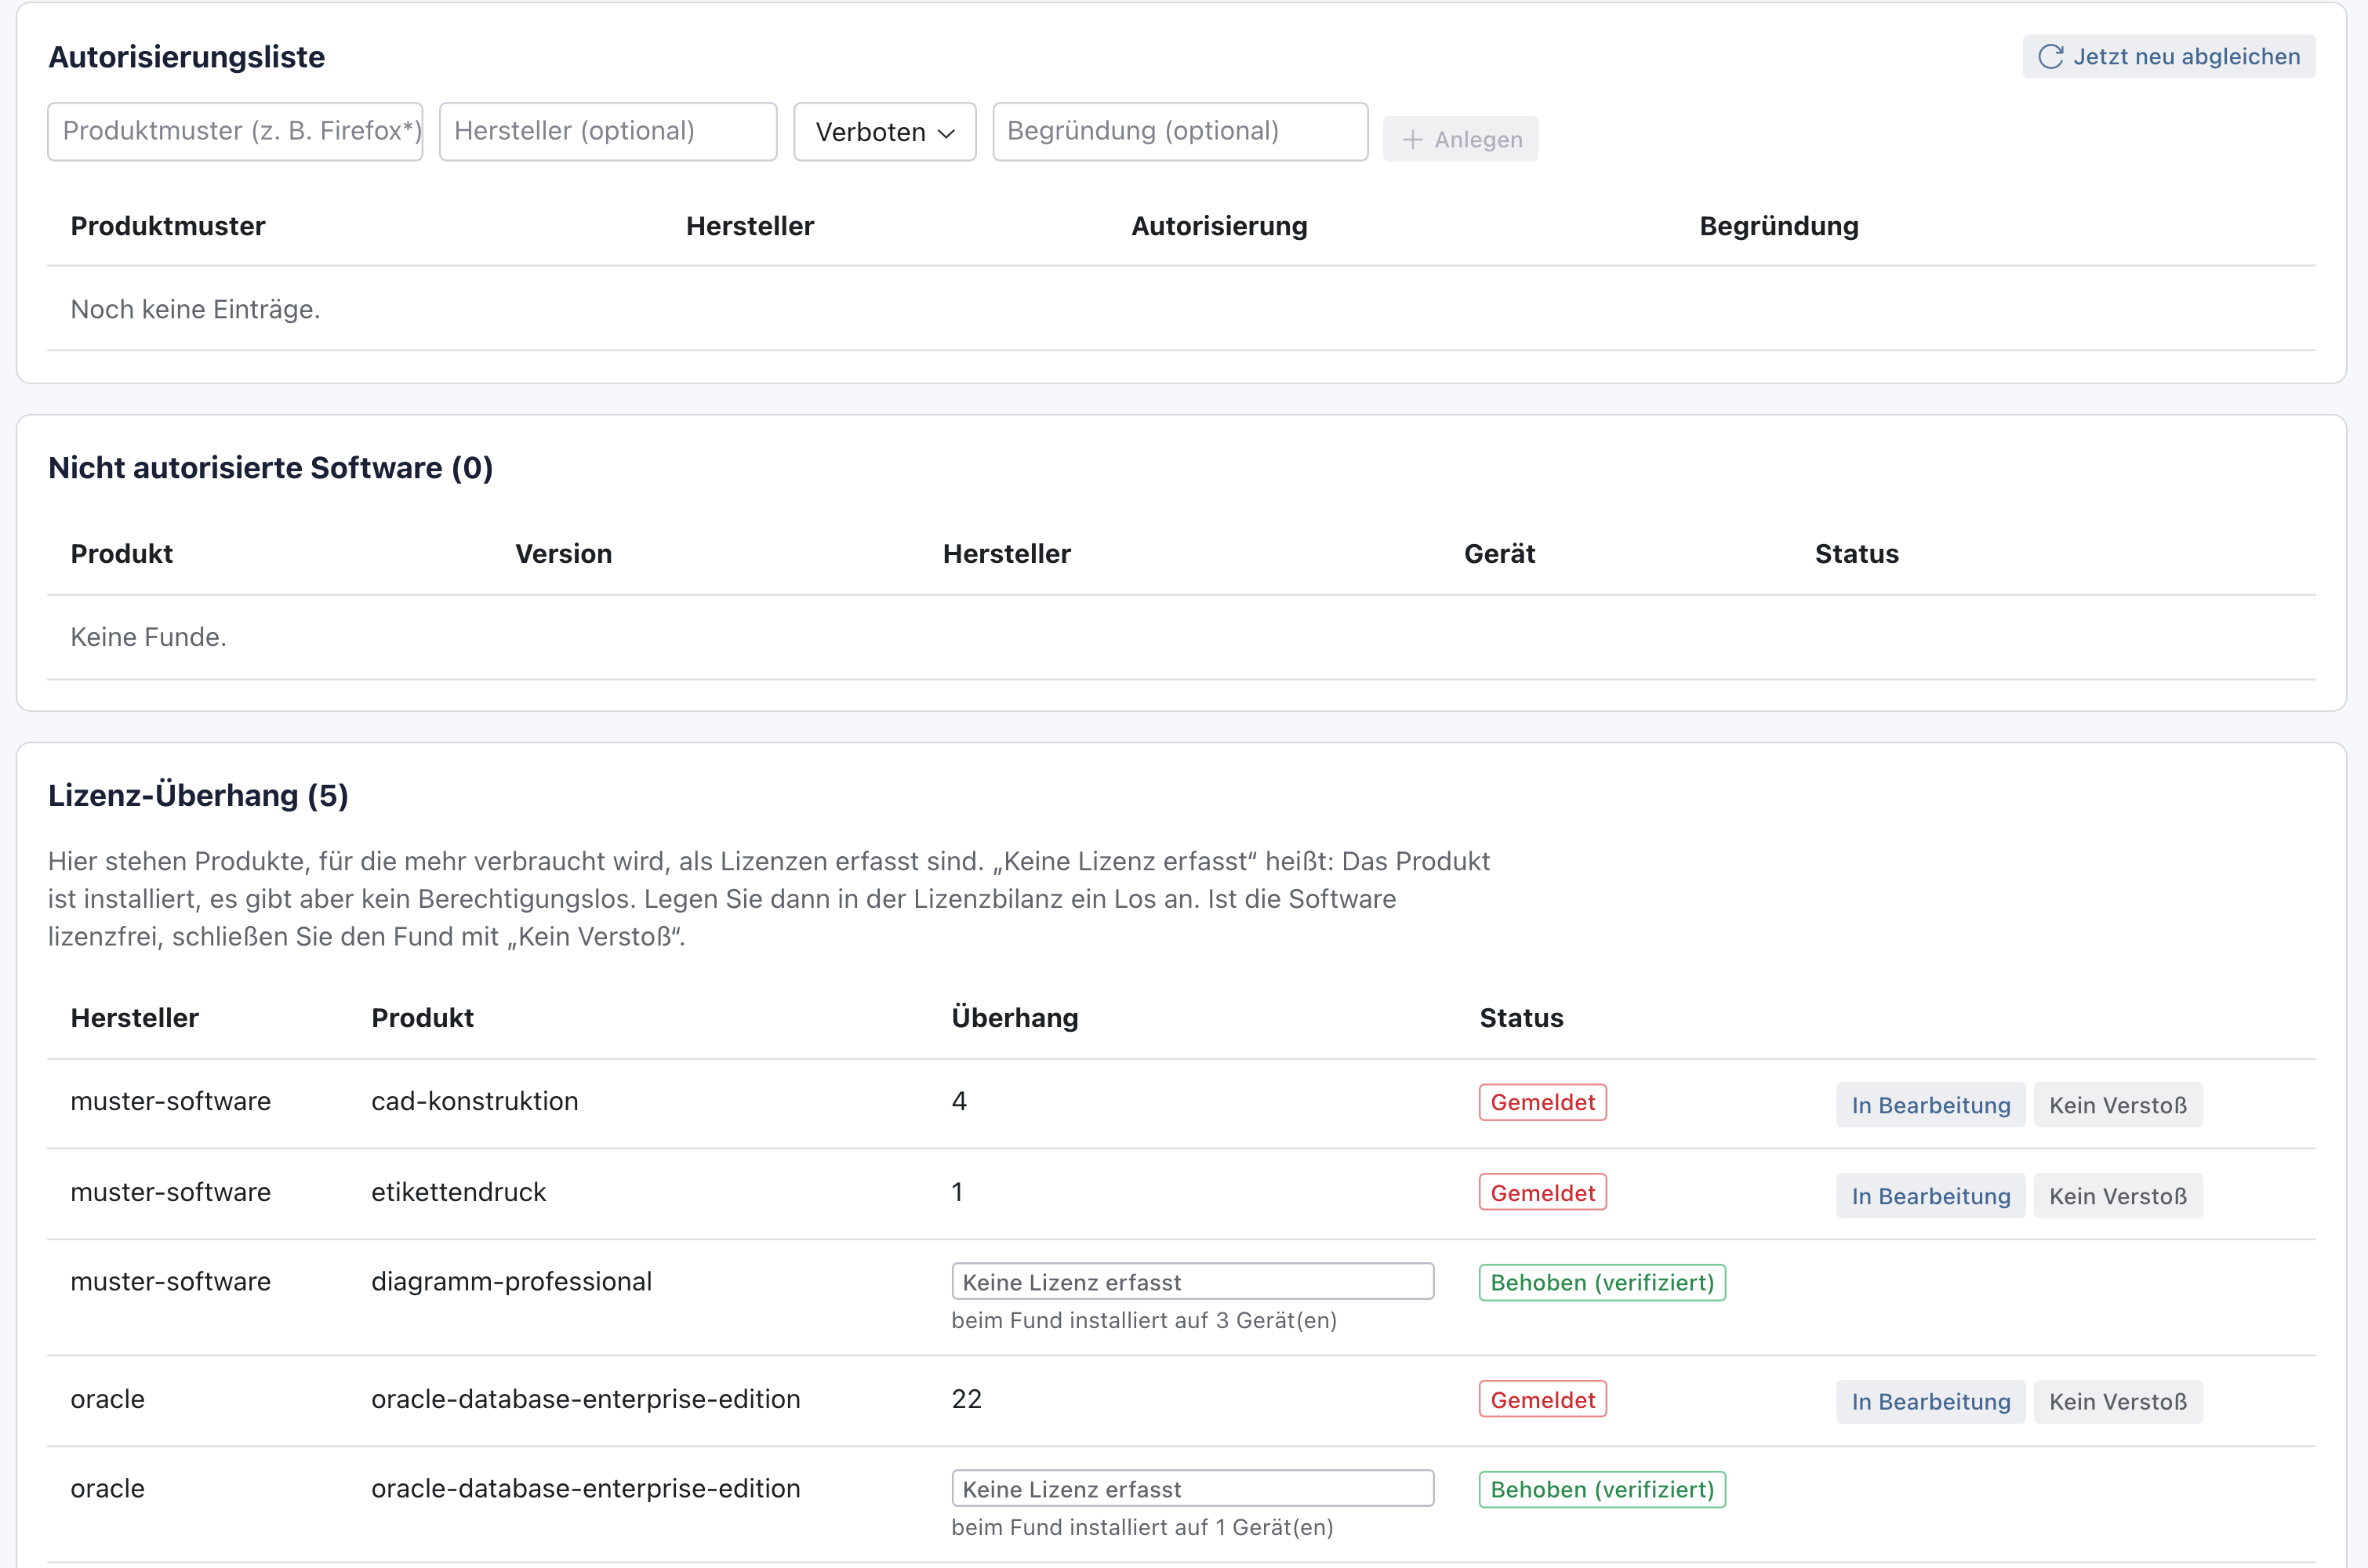
Task: Click the Begründung (optional) text field
Action: [1180, 132]
